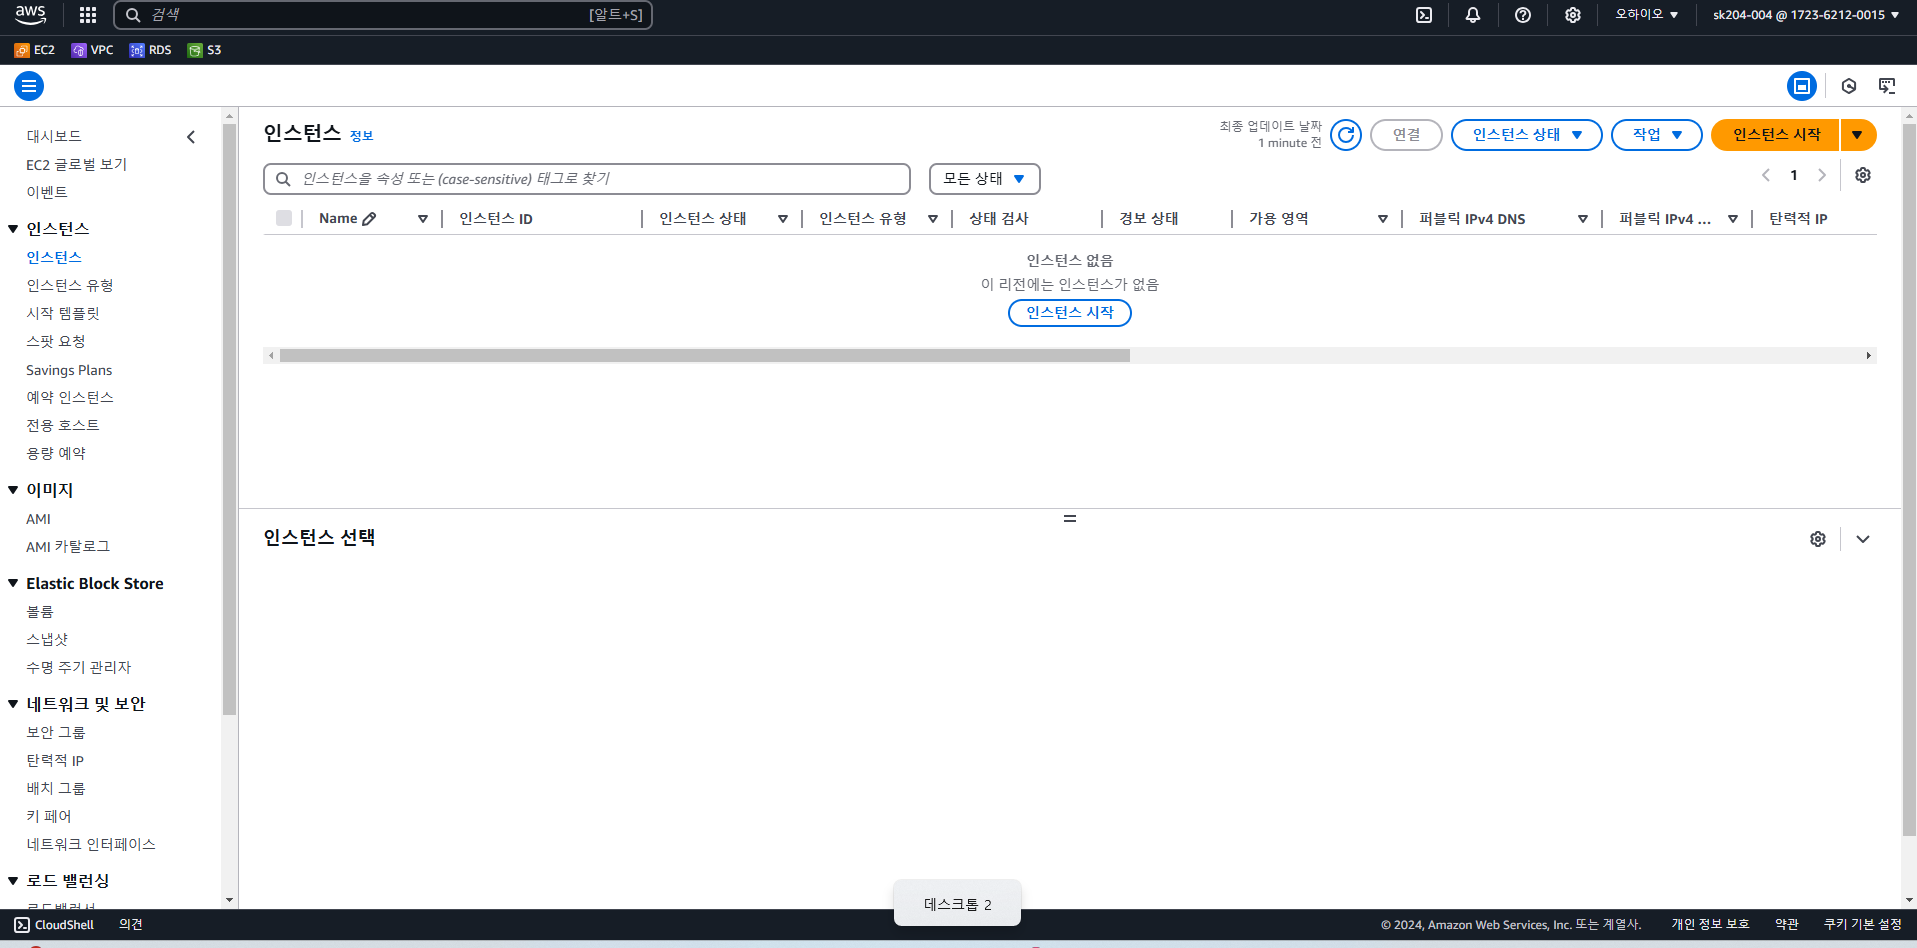Launch CloudShell from top bar icon
The width and height of the screenshot is (1917, 948).
click(1424, 15)
